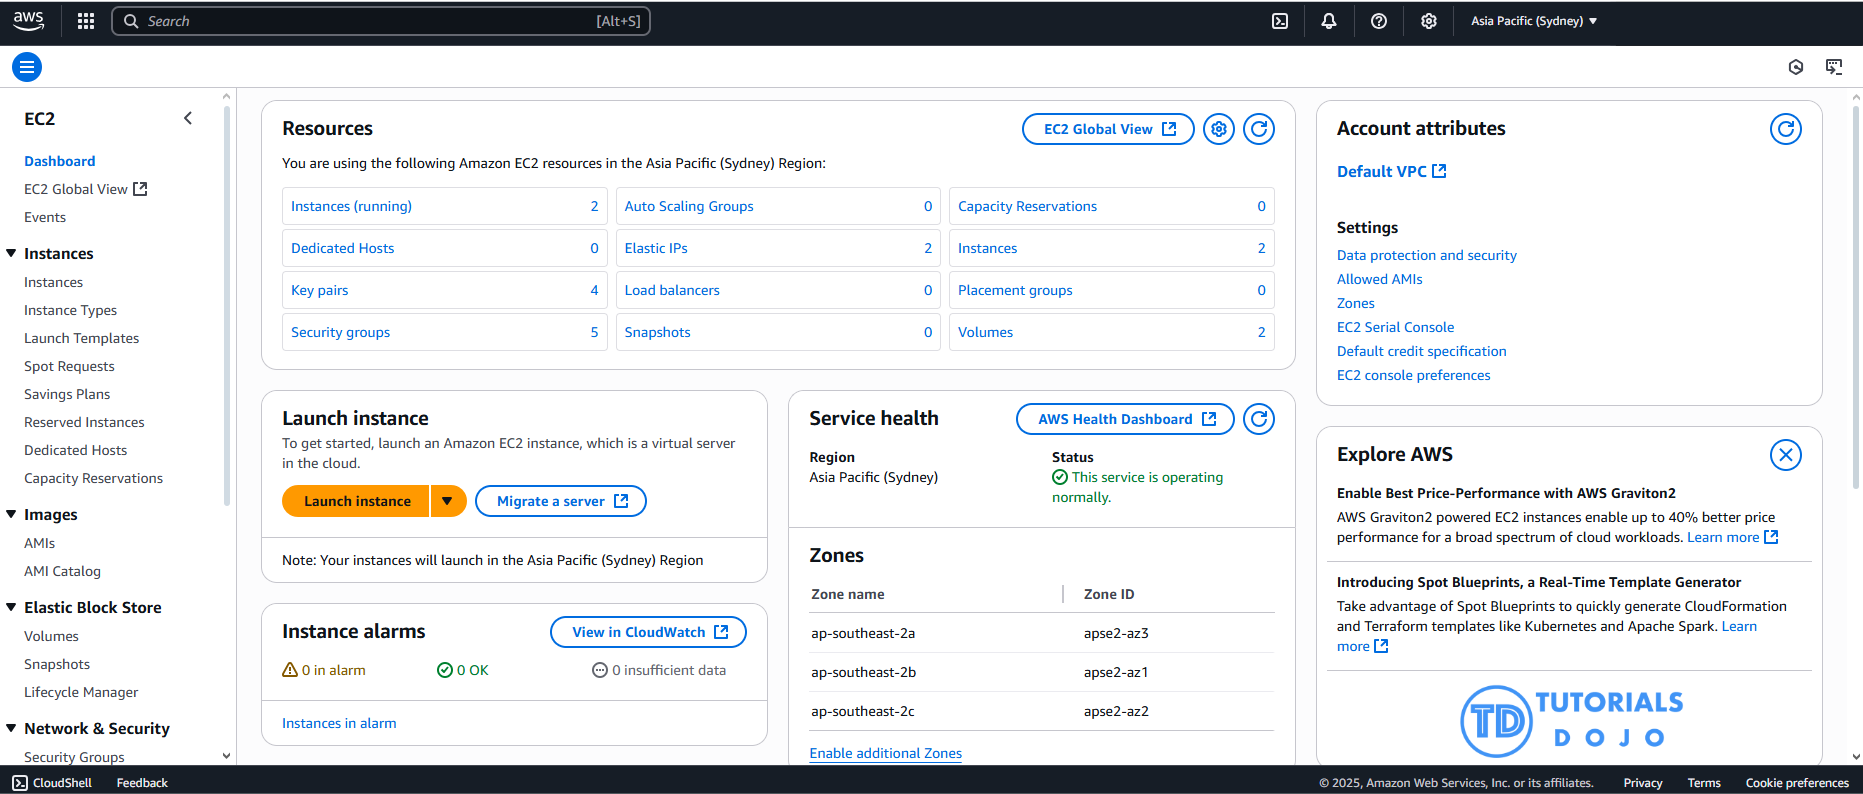Open Auto Scaling Groups resource link
Viewport: 1863px width, 794px height.
(689, 206)
